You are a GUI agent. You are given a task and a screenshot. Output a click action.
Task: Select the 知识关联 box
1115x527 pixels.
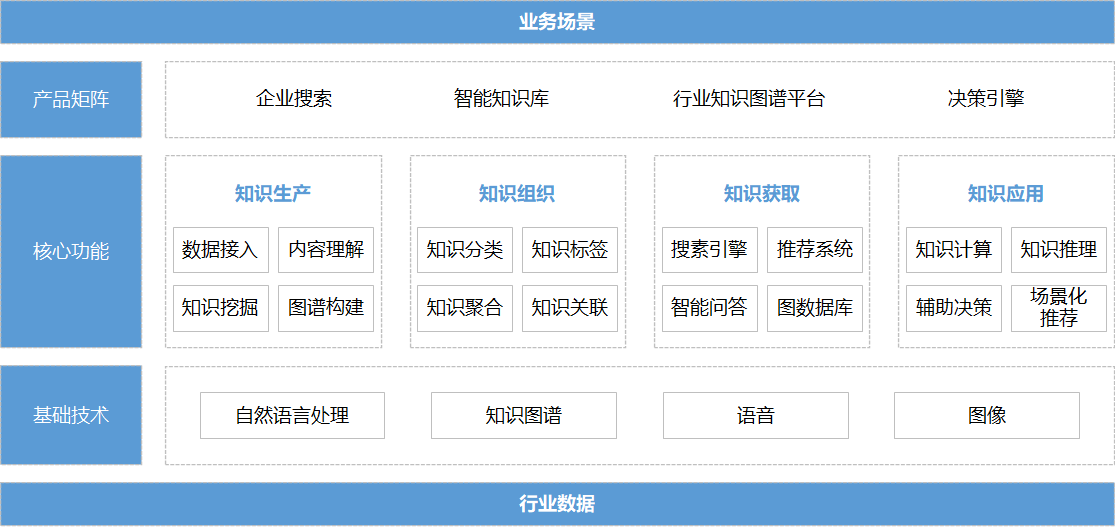(570, 308)
